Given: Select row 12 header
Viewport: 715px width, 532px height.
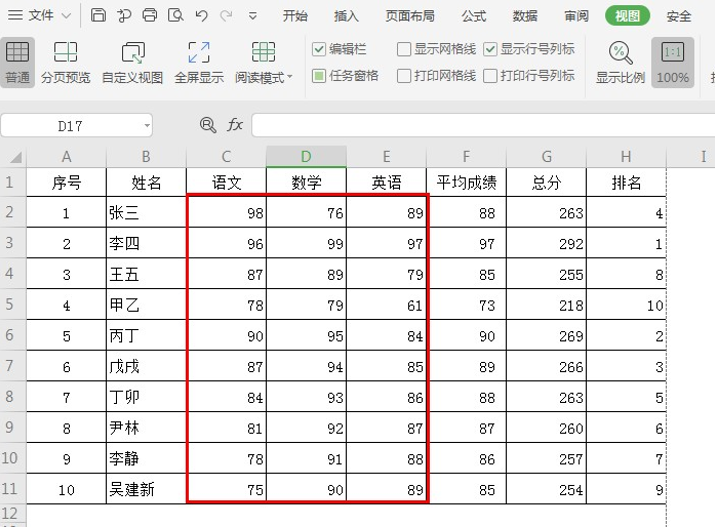Looking at the screenshot, I should coord(13,514).
